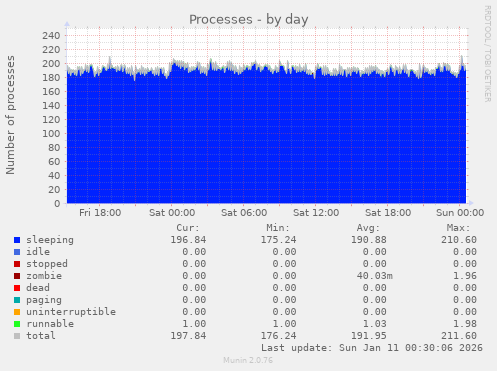Click the dead legend color swatch
This screenshot has height=371, width=497.
17,288
